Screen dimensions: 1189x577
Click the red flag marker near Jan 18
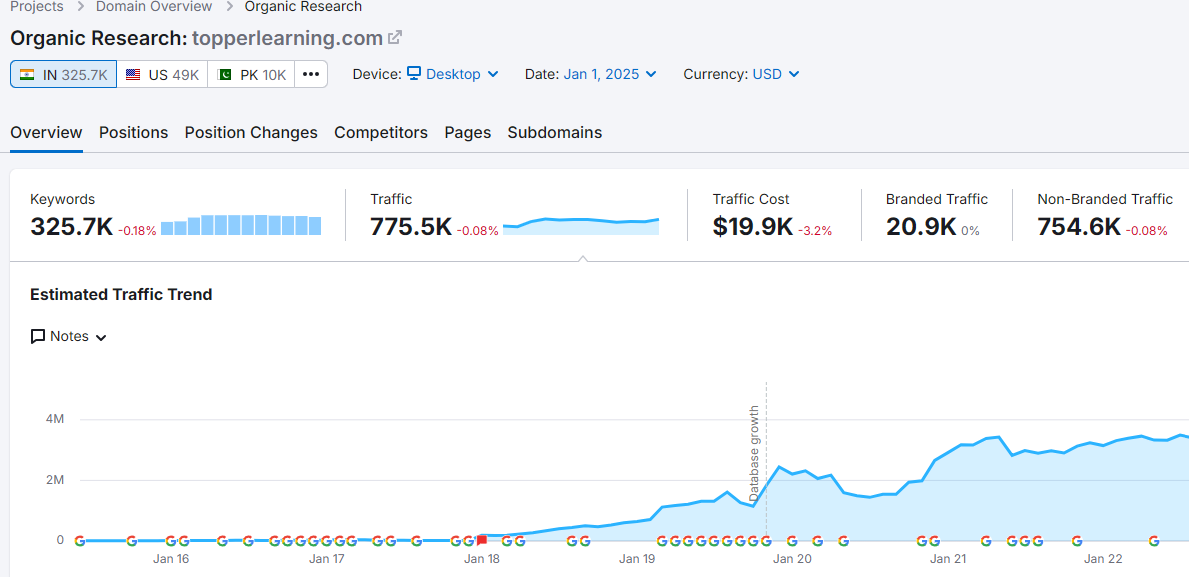[x=481, y=538]
